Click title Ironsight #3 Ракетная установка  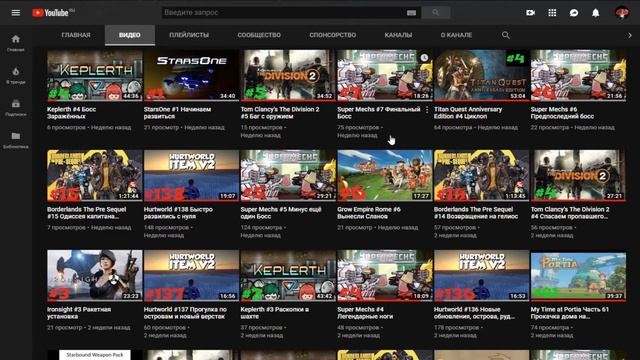click(79, 313)
